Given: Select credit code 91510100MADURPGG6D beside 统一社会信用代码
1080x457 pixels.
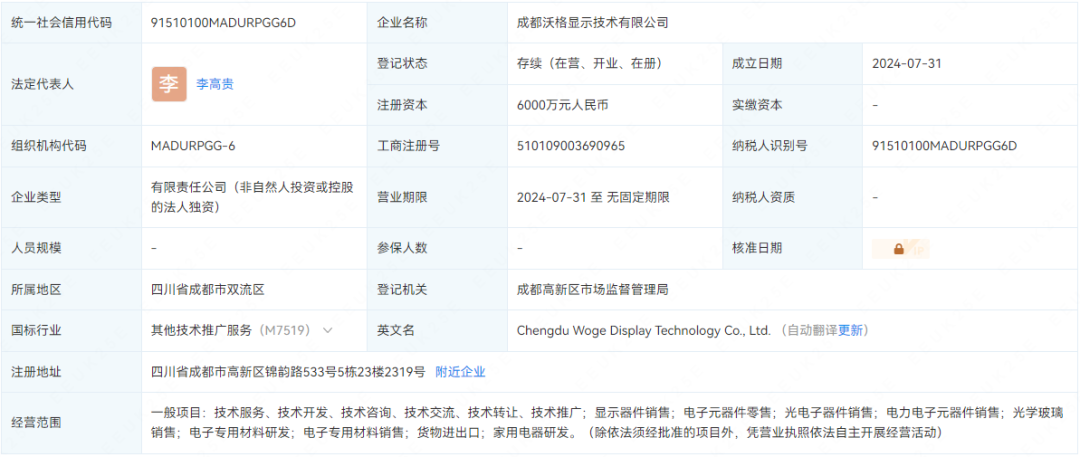Looking at the screenshot, I should [x=224, y=22].
